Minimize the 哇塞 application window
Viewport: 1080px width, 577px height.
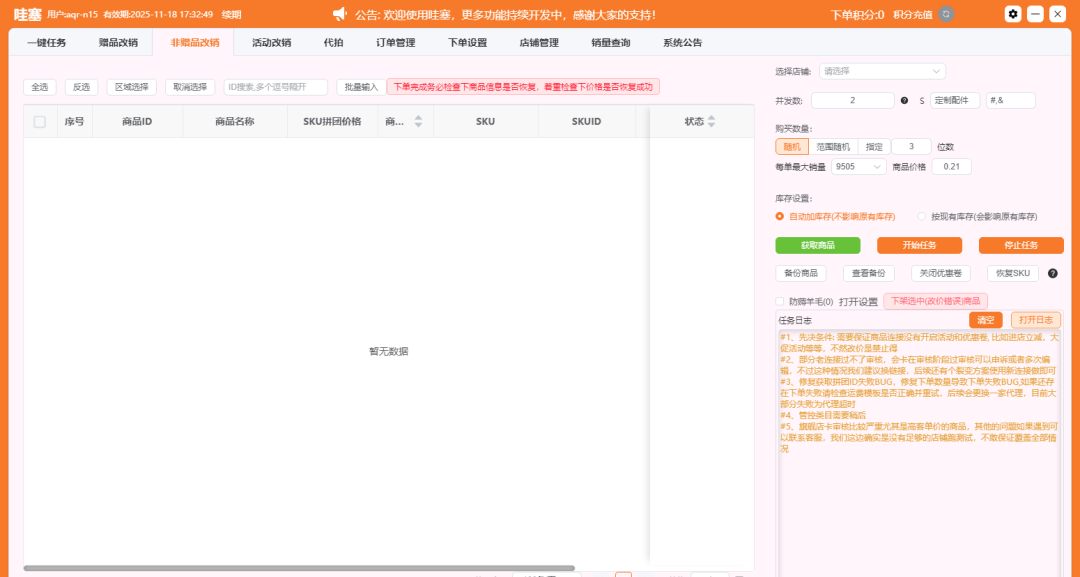(1035, 14)
